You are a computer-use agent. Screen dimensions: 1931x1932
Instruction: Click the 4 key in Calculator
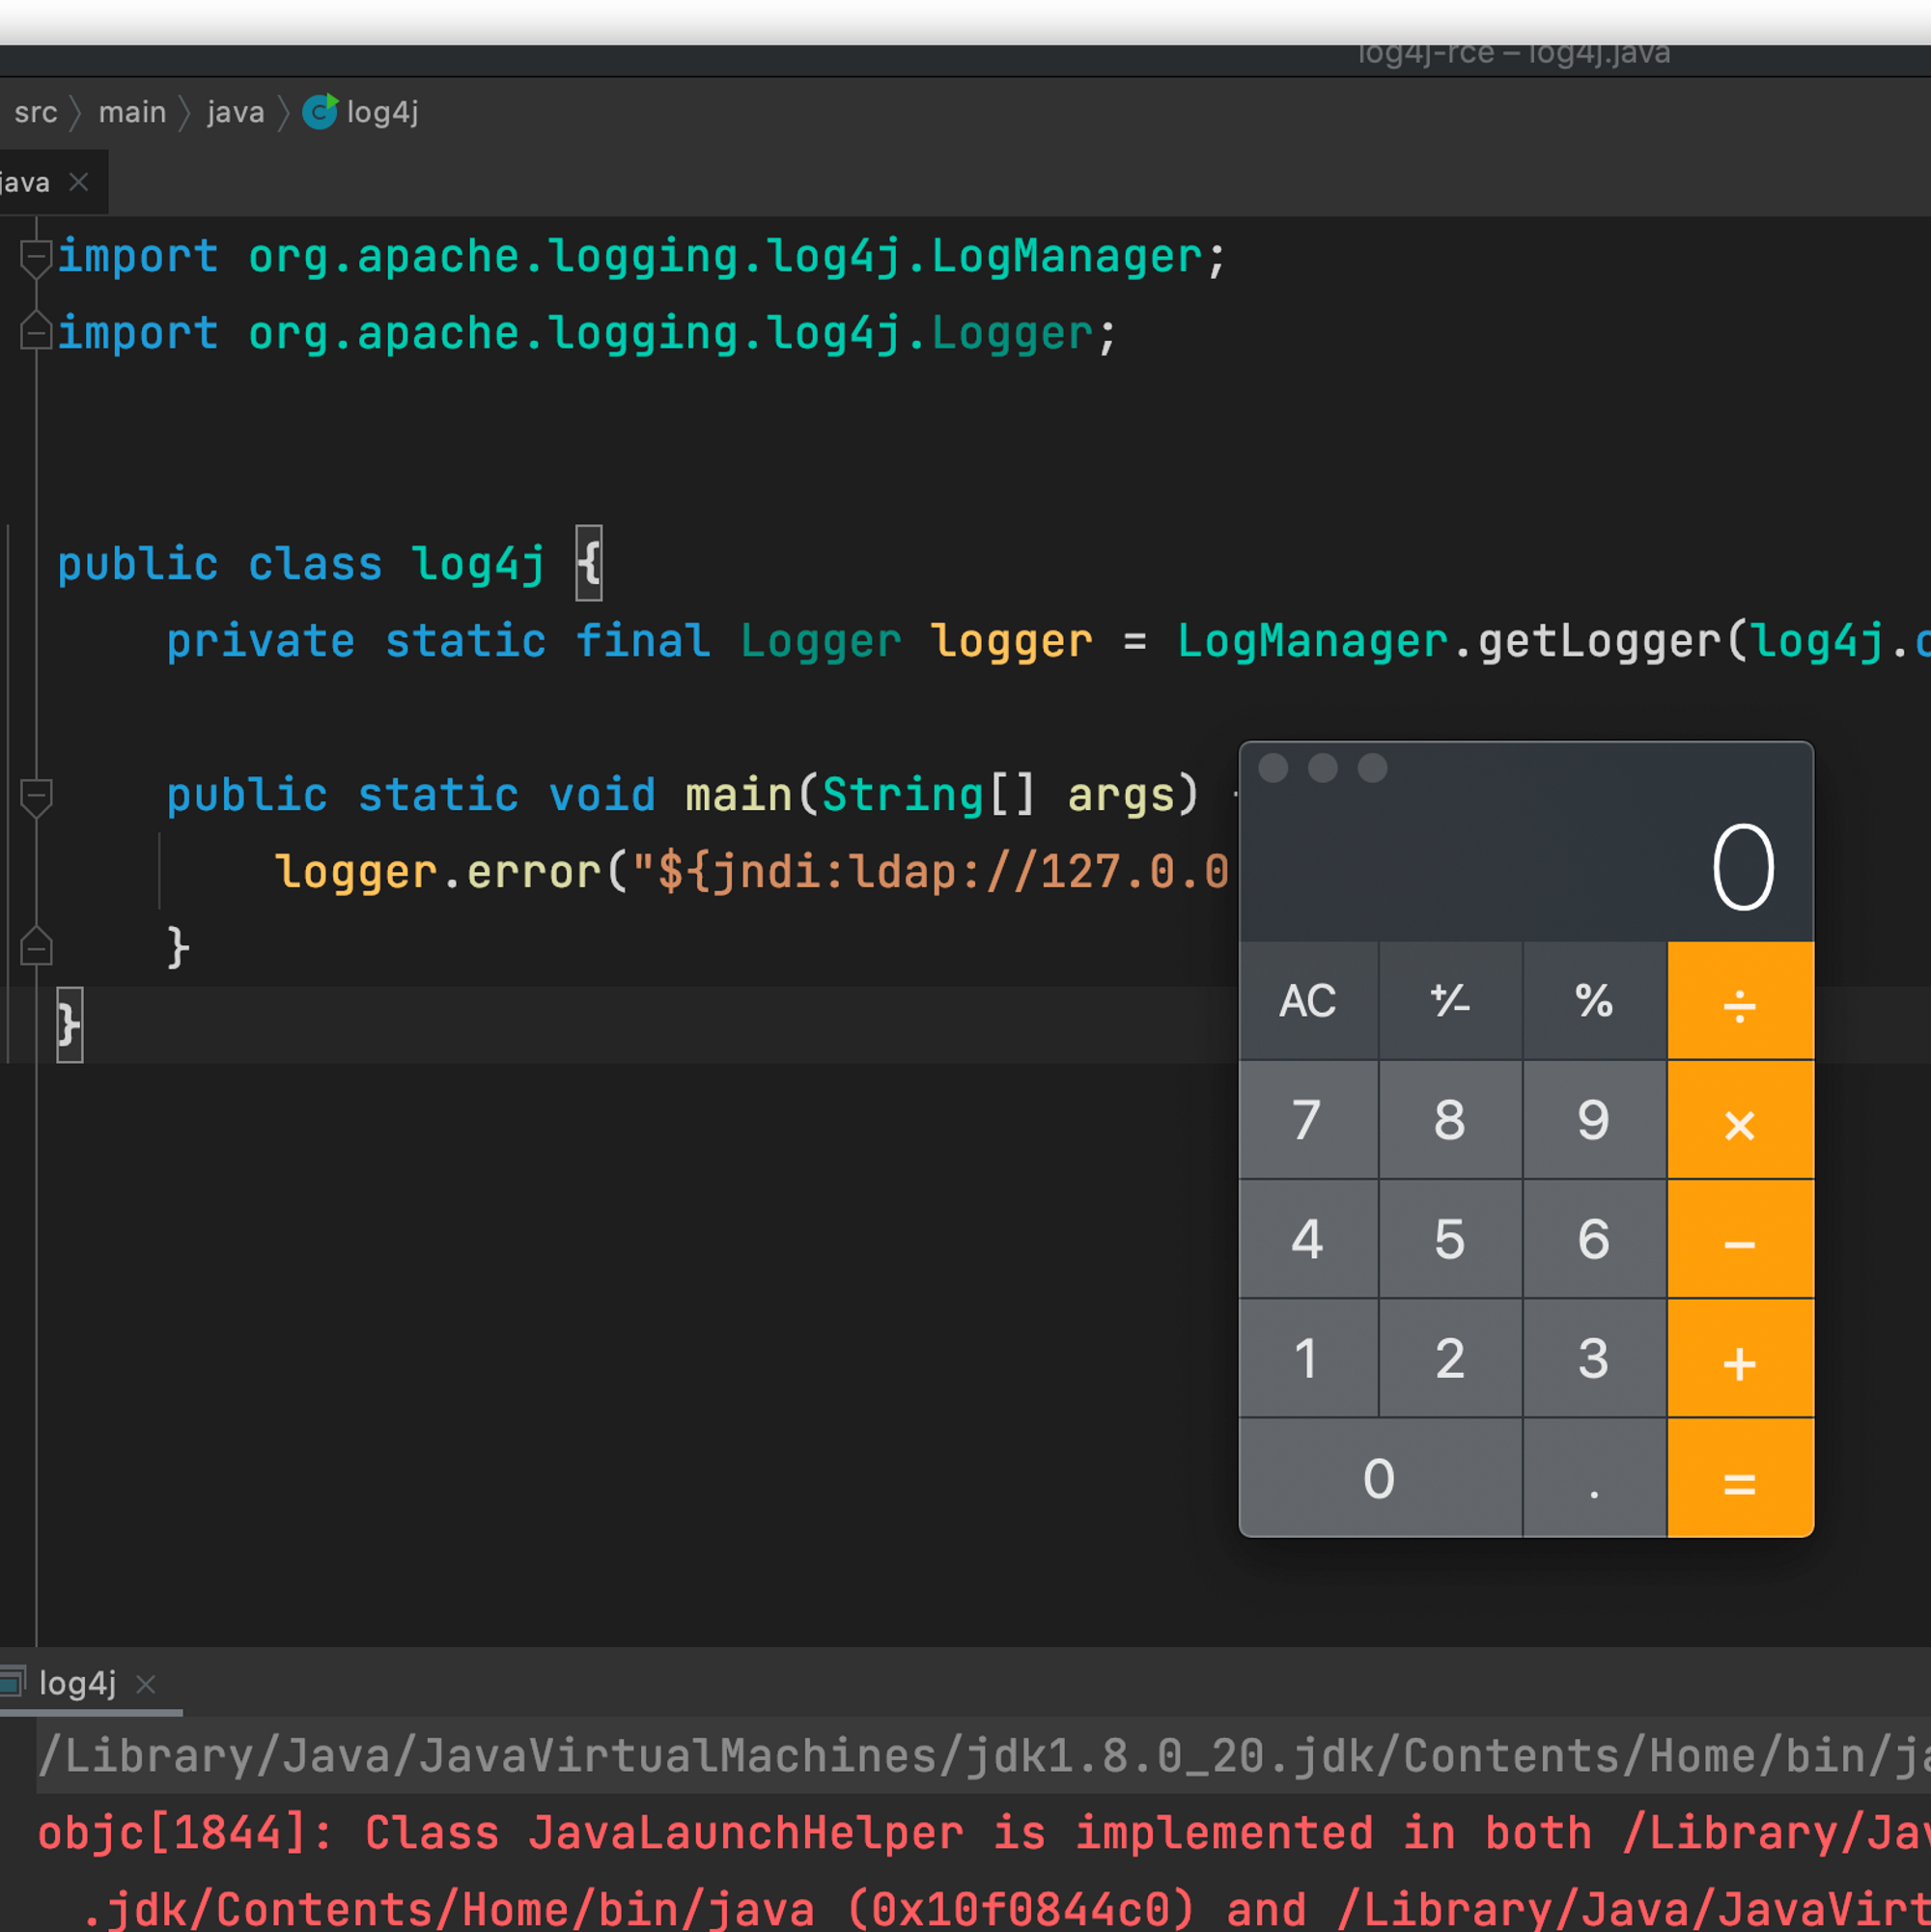point(1308,1239)
